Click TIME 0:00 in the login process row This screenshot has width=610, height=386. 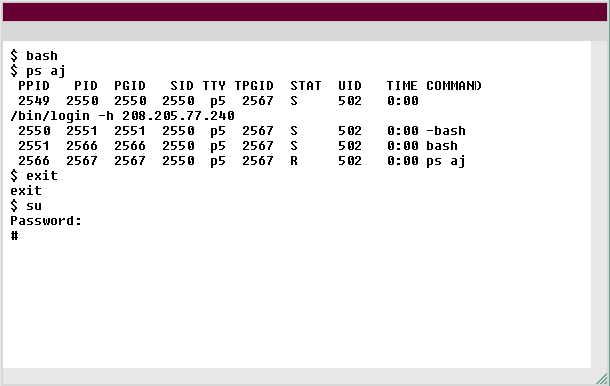403,101
